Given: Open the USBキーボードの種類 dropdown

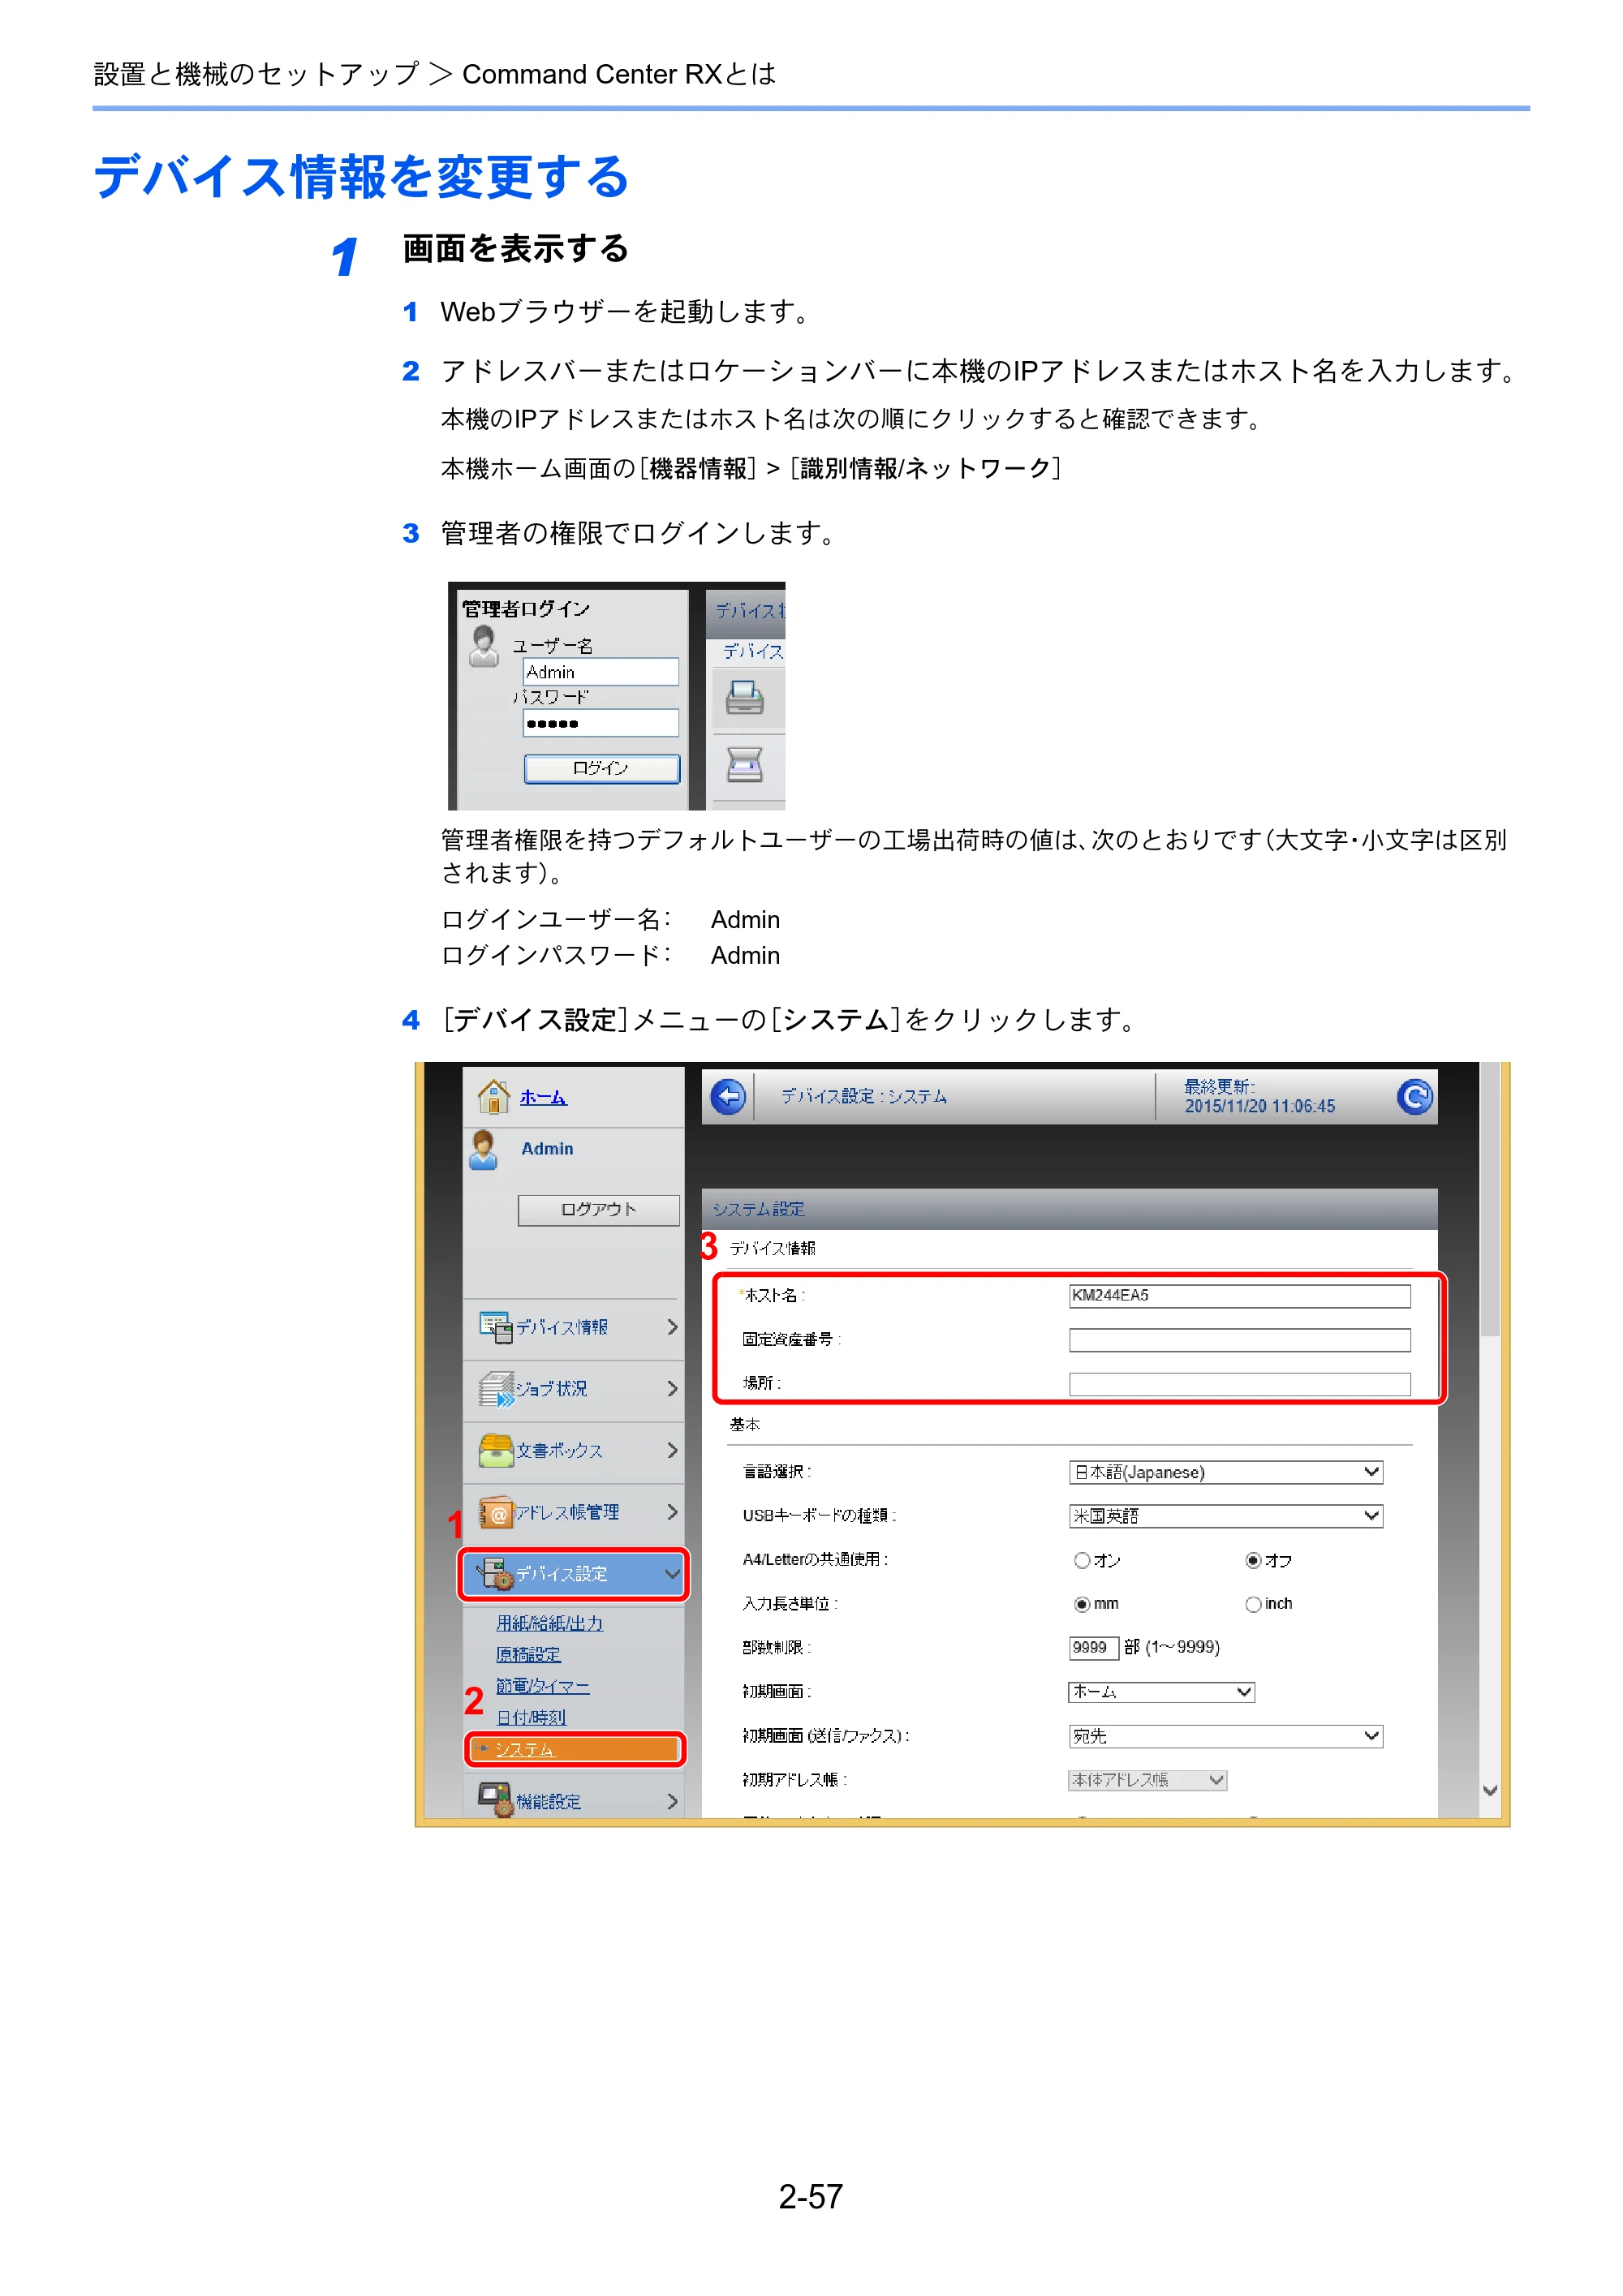Looking at the screenshot, I should click(x=1226, y=1516).
